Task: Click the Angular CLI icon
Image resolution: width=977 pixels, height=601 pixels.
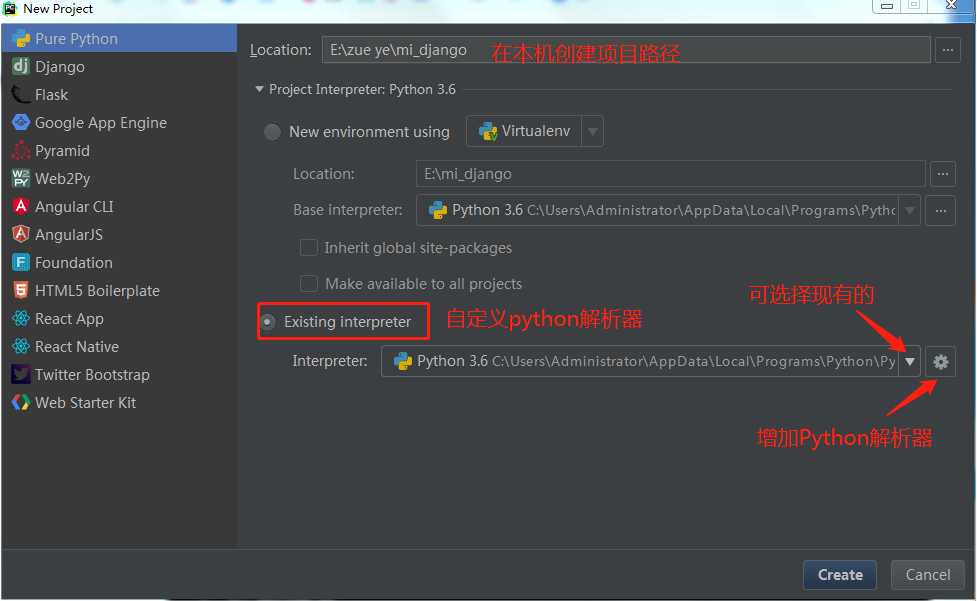Action: coord(21,207)
